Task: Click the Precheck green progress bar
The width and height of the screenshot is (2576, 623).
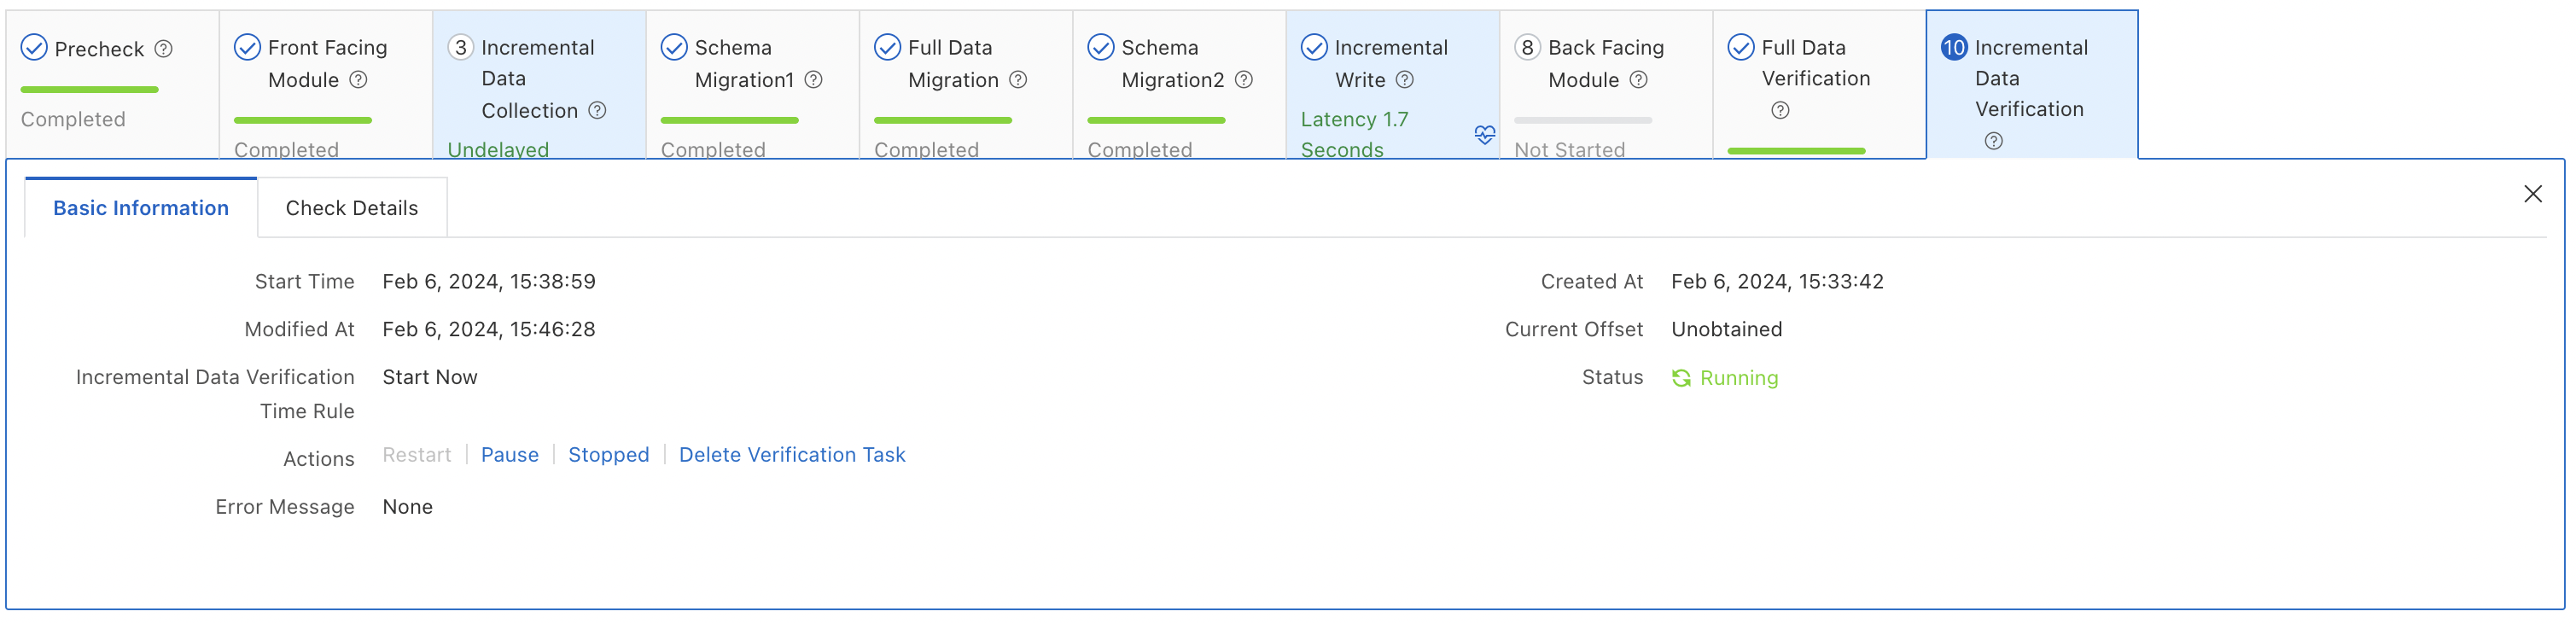Action: pyautogui.click(x=89, y=90)
